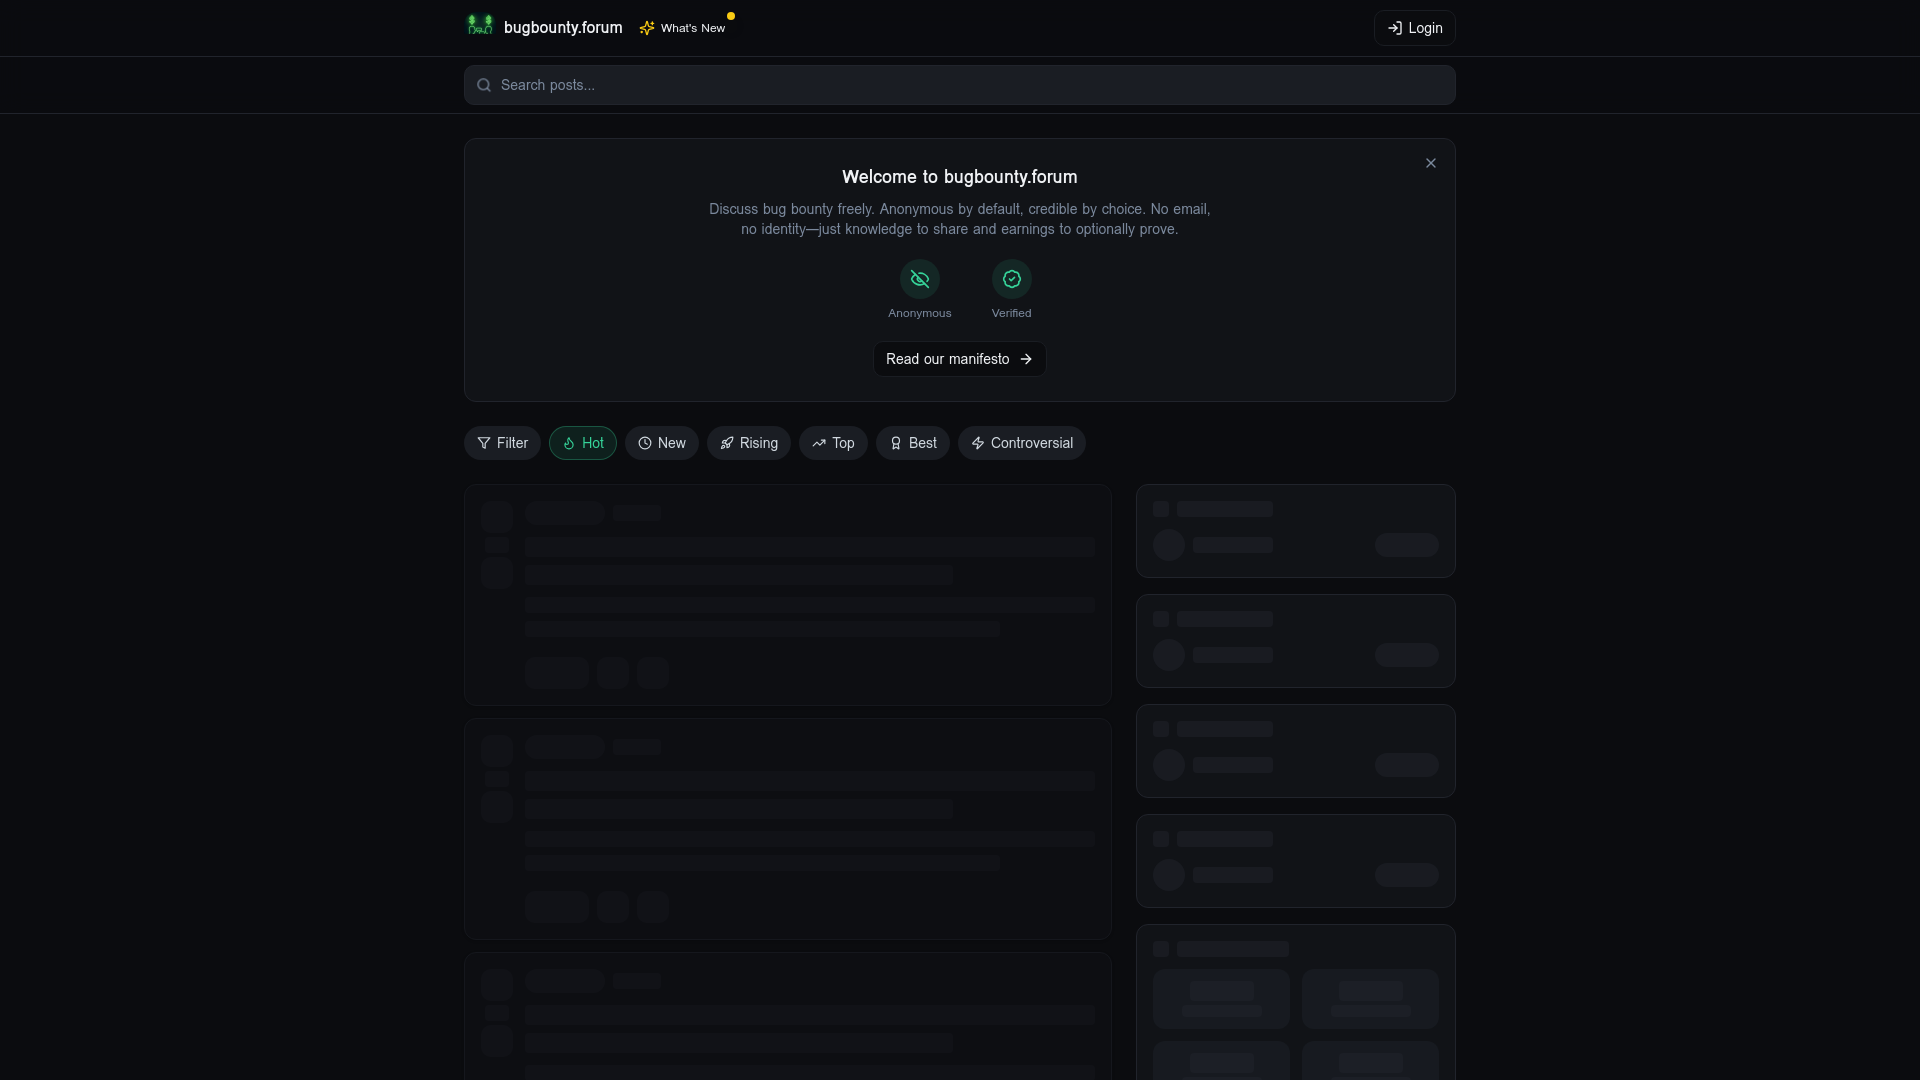
Task: Click the bugbounty.forum logo icon
Action: (480, 25)
